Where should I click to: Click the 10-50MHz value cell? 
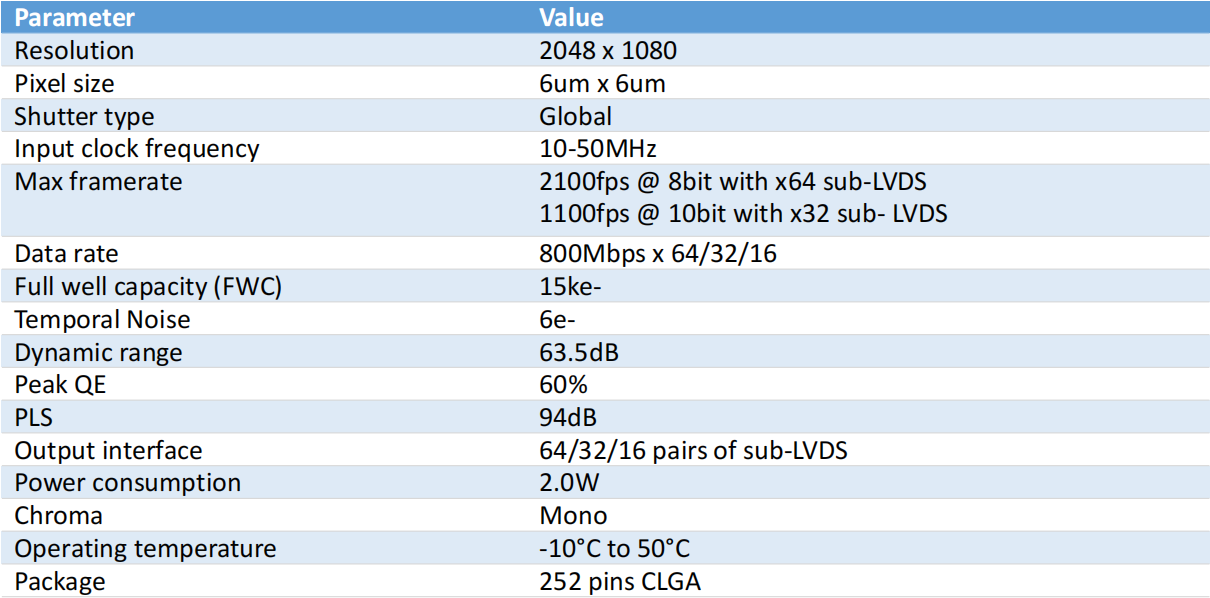tap(597, 149)
